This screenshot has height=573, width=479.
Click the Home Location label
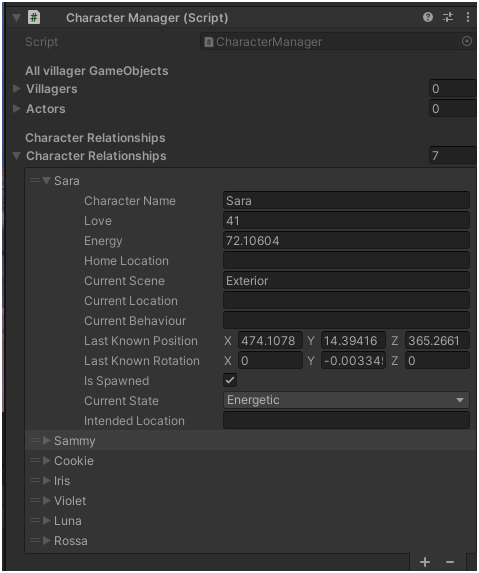[126, 261]
